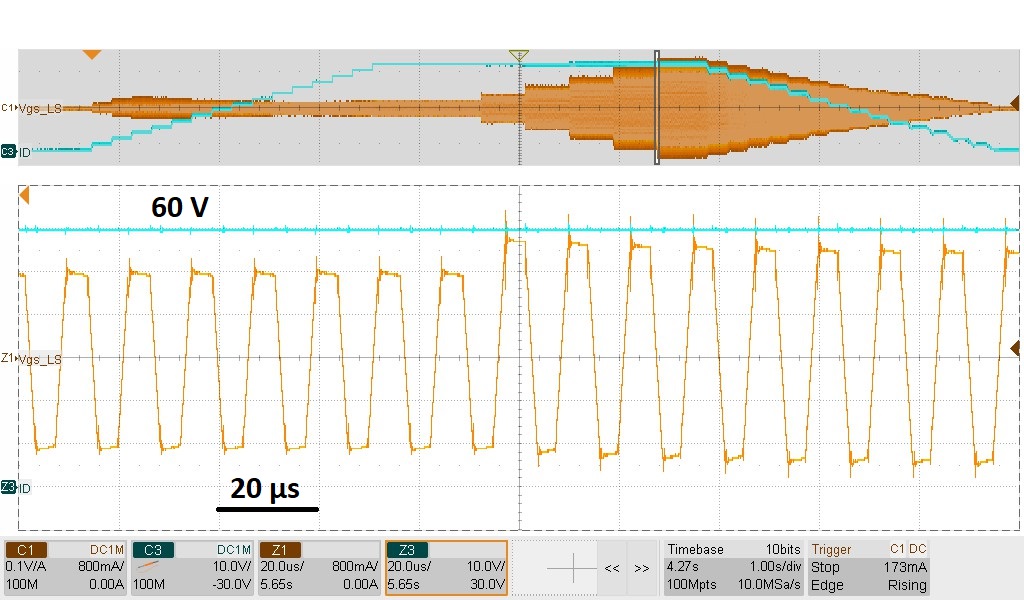
Task: Click the 60 V annotation label
Action: coord(180,208)
